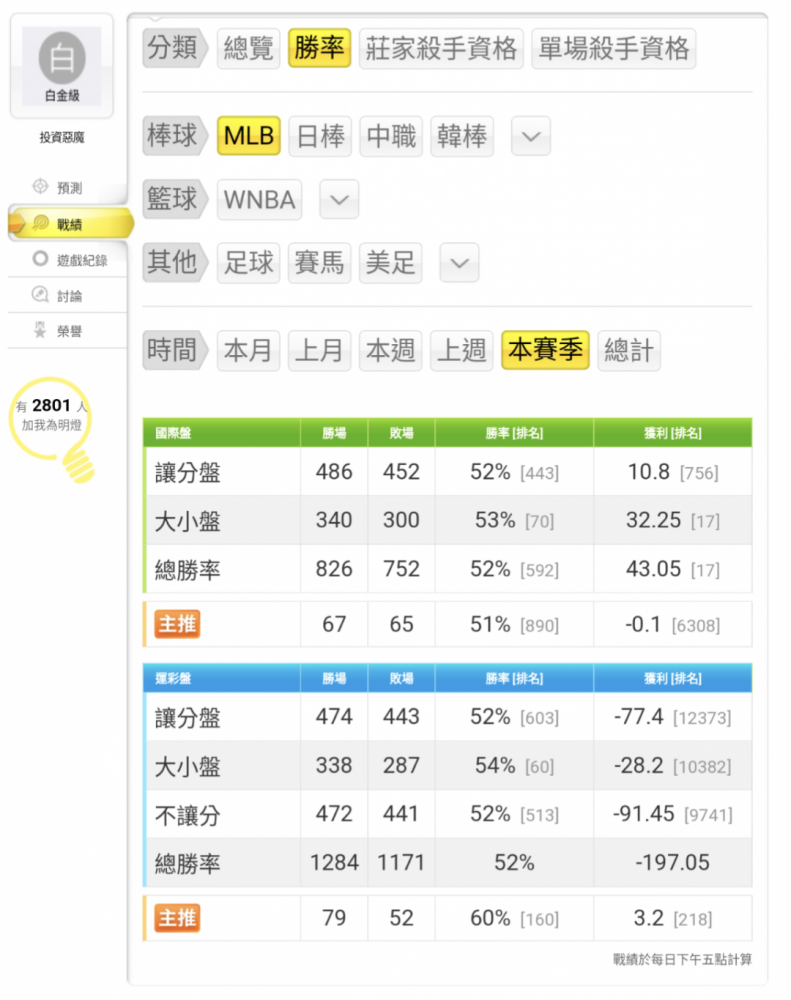Expand more 棒球 leagues dropdown
The height and width of the screenshot is (1000, 791).
point(531,136)
